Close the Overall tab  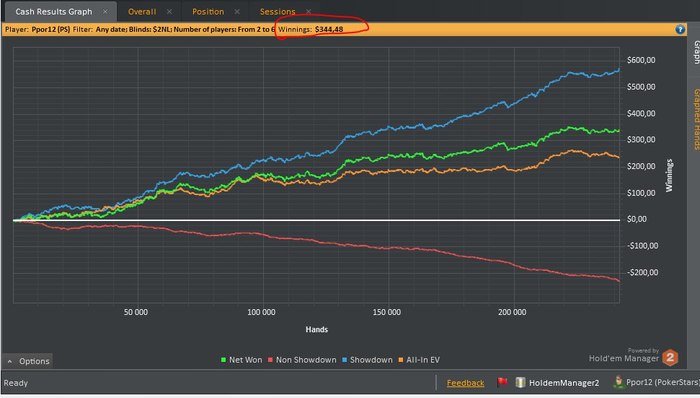[169, 12]
